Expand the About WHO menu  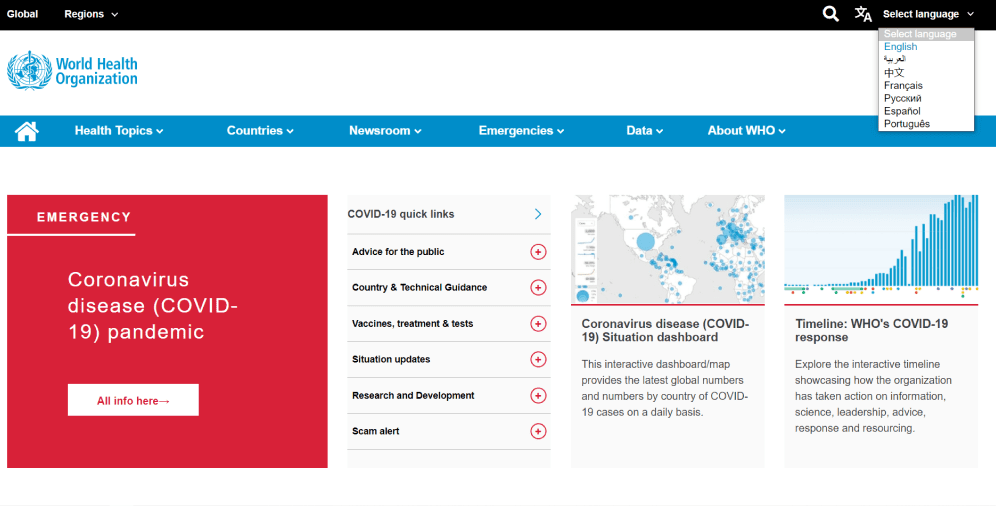[746, 131]
